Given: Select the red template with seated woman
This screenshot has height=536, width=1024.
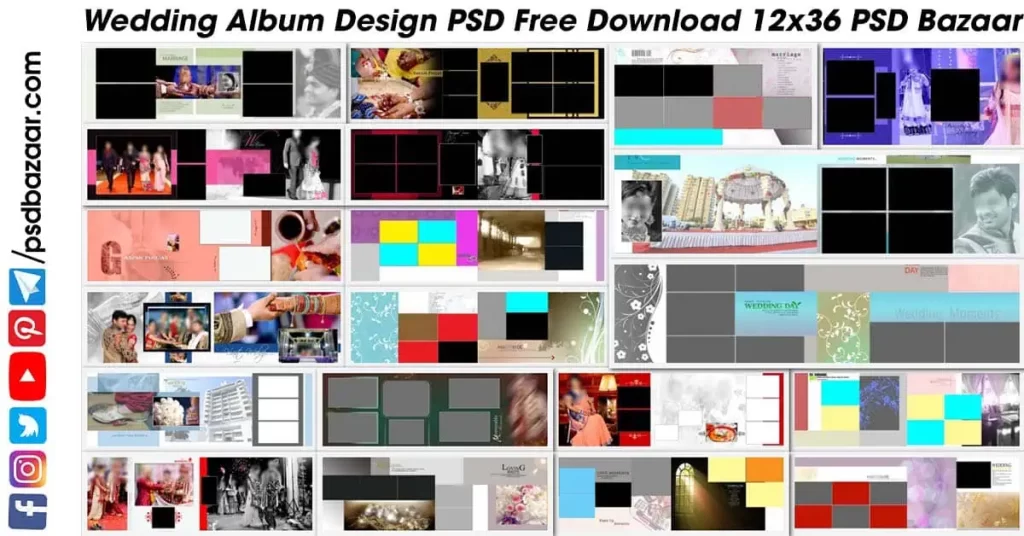Looking at the screenshot, I should 671,409.
